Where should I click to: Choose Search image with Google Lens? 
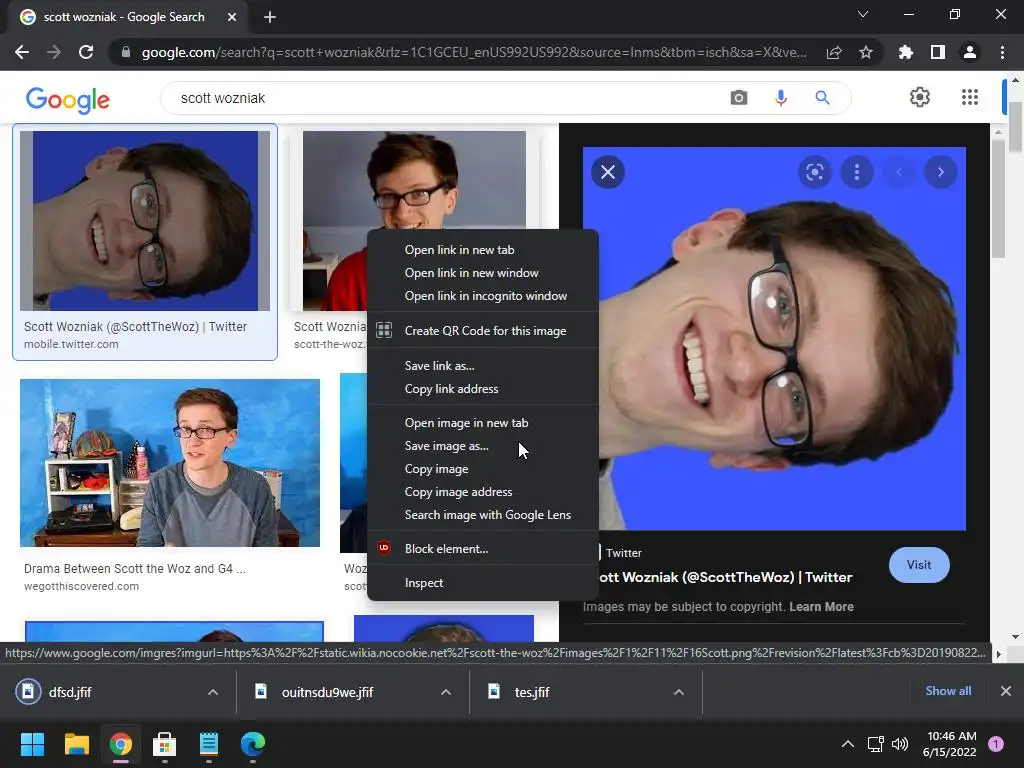483,515
